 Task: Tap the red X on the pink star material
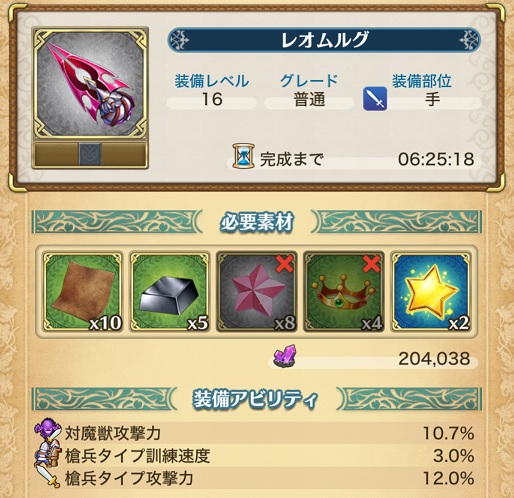click(x=284, y=264)
